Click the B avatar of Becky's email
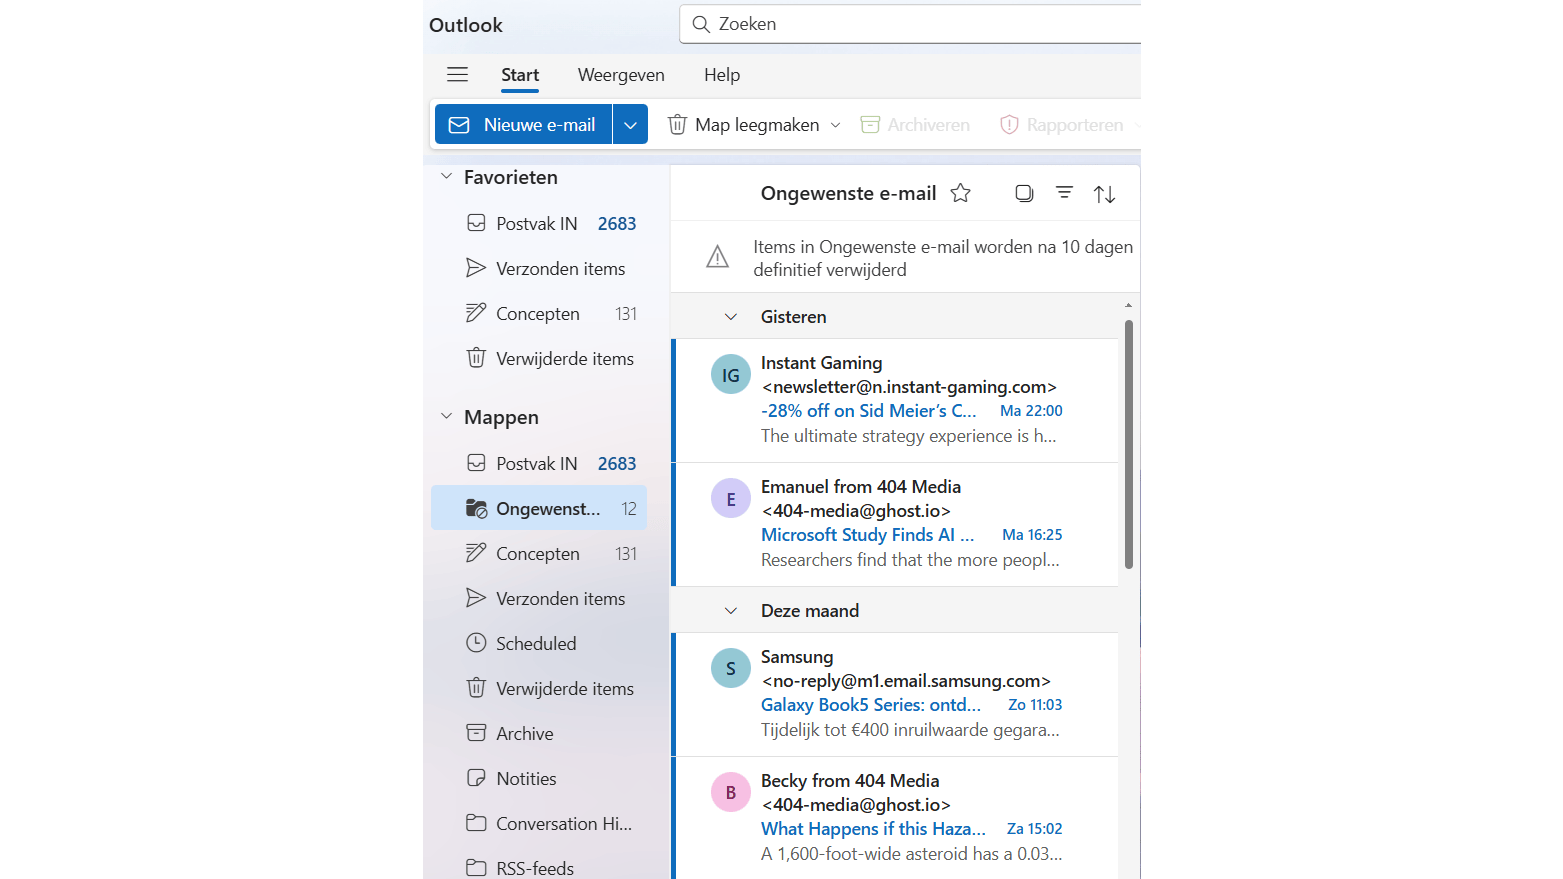Viewport: 1563px width, 879px height. (731, 792)
